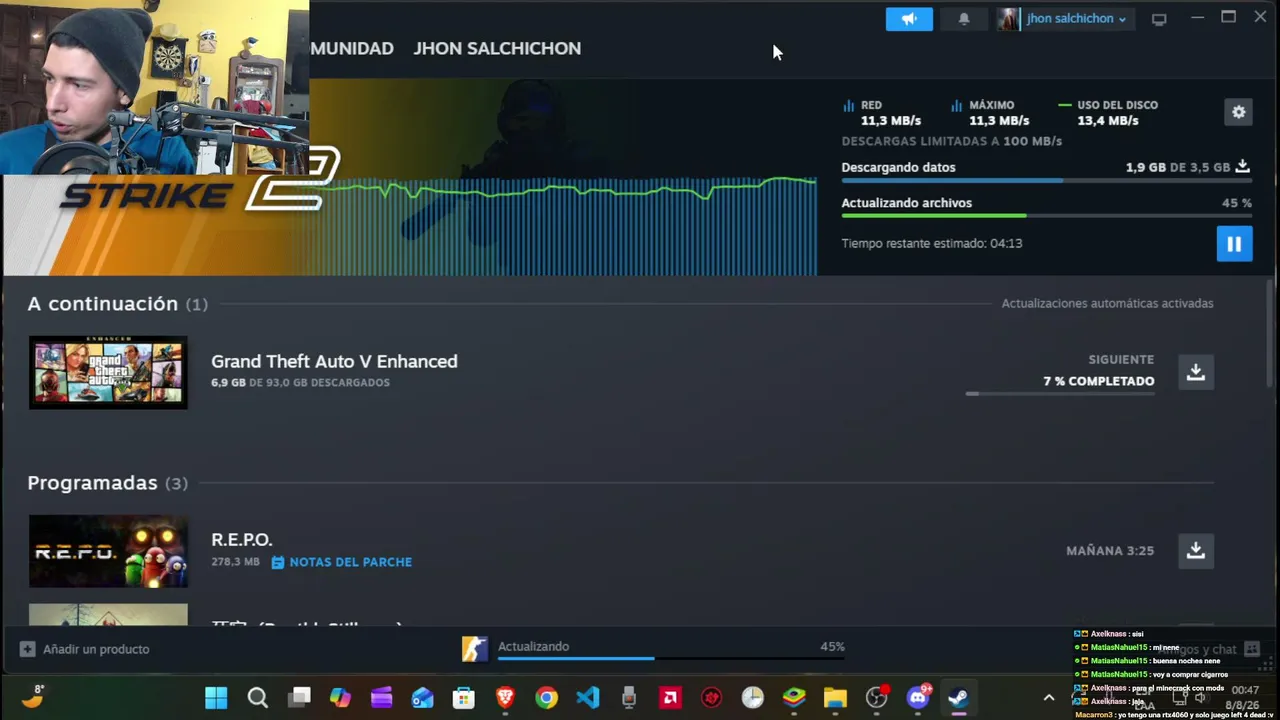This screenshot has width=1280, height=720.
Task: Open Task View from the taskbar
Action: coord(299,698)
